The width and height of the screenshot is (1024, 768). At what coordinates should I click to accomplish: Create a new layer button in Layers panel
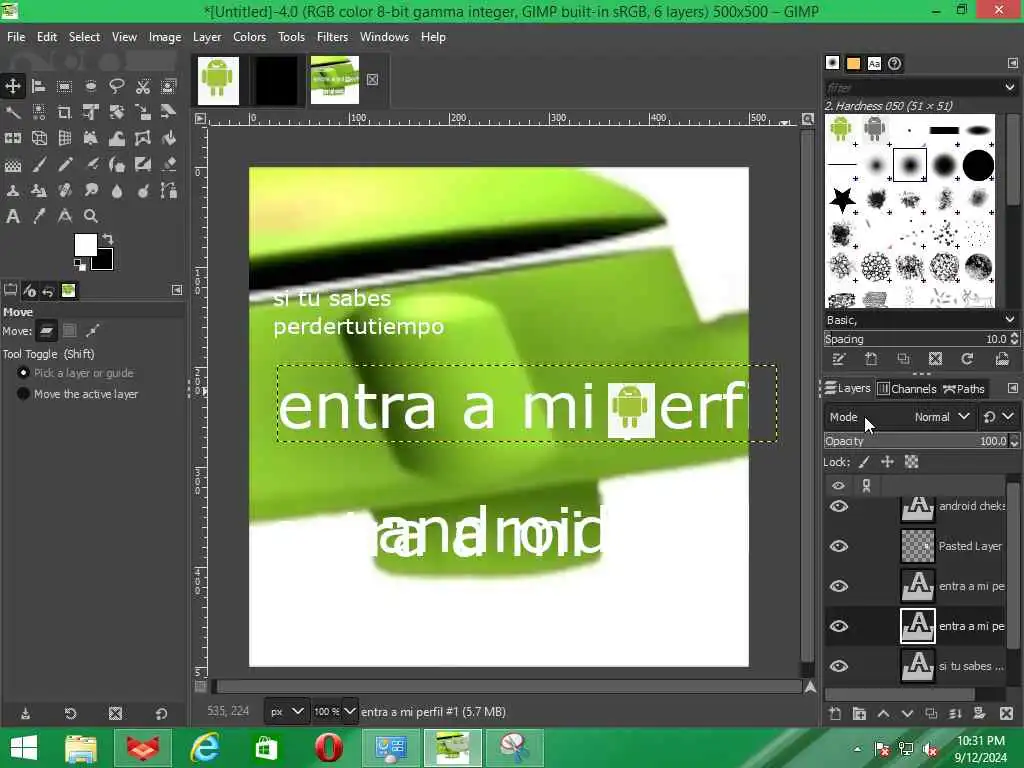tap(835, 713)
